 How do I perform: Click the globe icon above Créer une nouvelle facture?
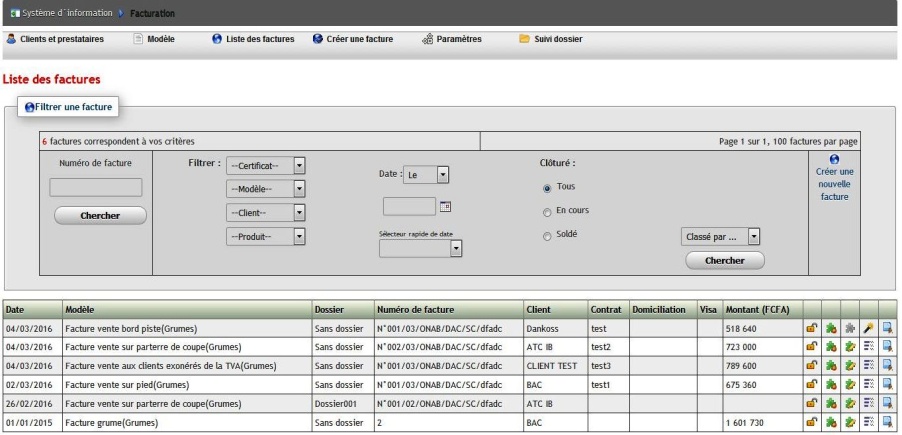[x=835, y=159]
